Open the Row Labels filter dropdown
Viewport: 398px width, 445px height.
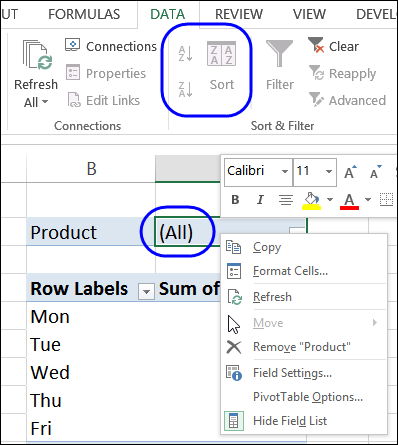[146, 291]
